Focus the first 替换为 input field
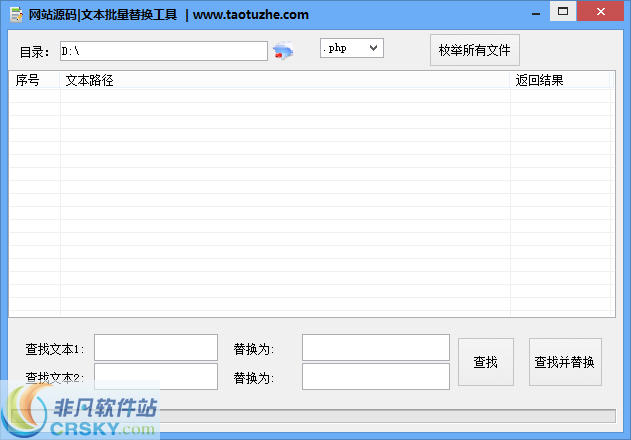This screenshot has width=631, height=440. tap(376, 347)
